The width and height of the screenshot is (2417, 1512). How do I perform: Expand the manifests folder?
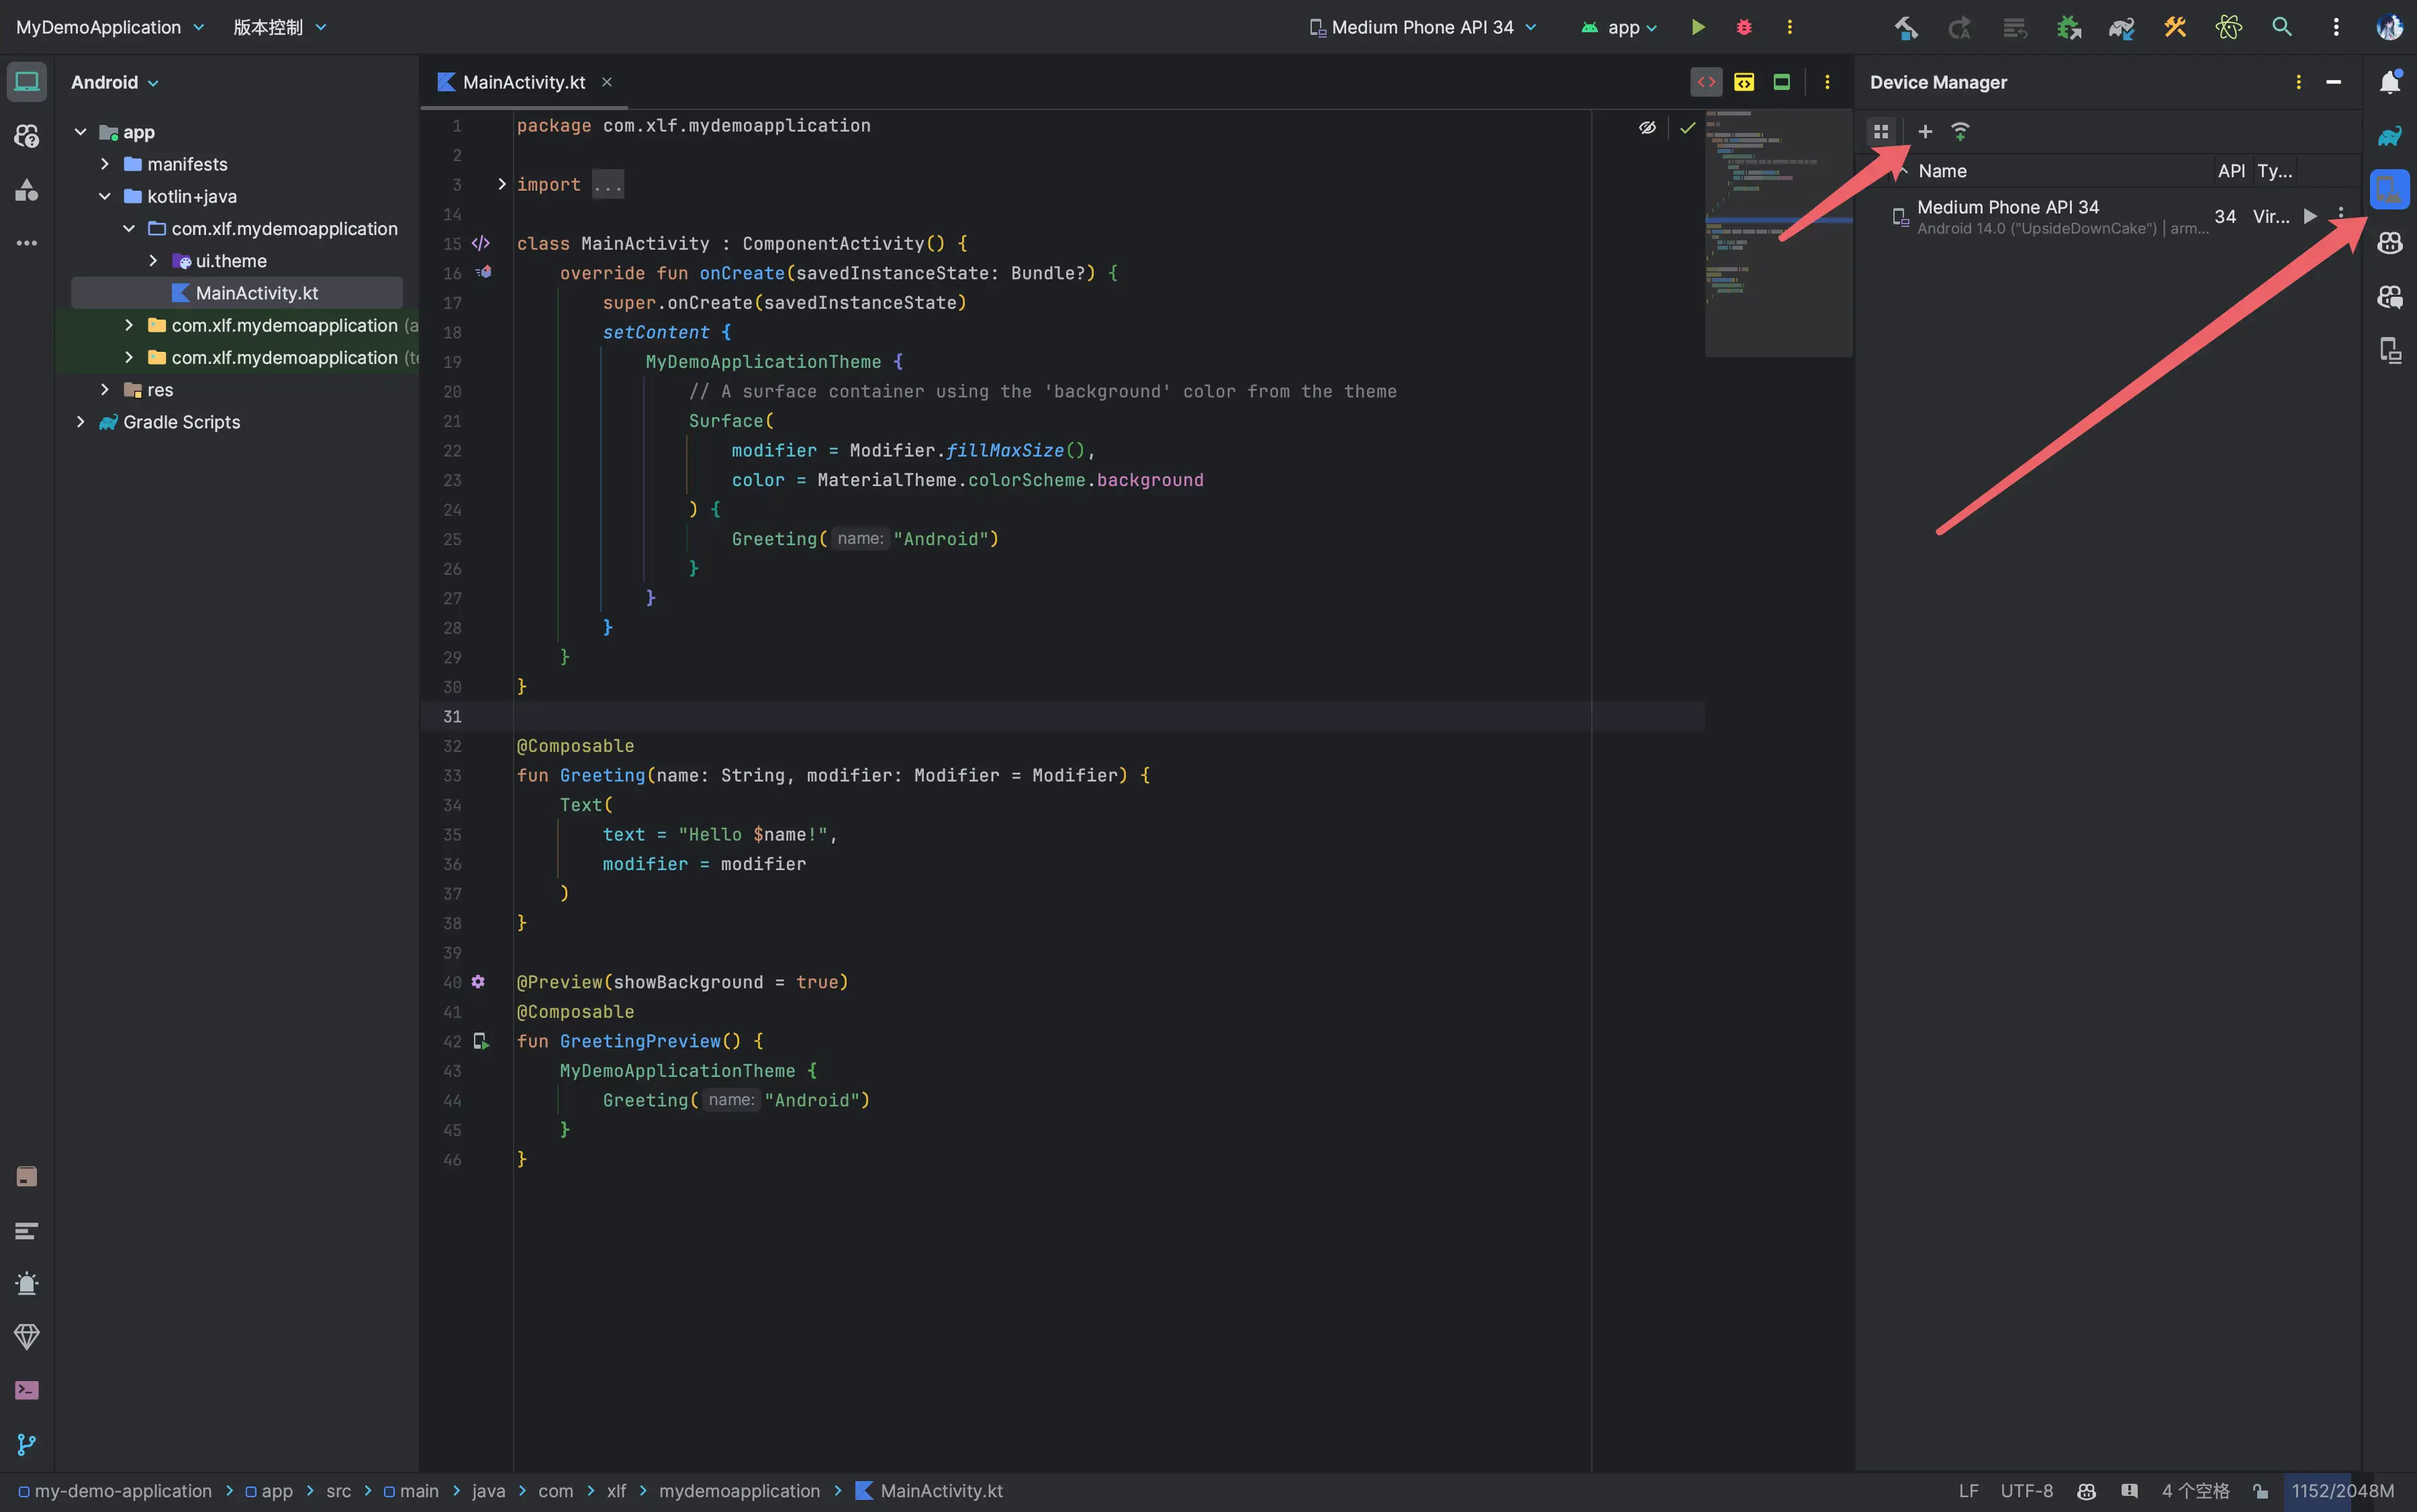[104, 164]
